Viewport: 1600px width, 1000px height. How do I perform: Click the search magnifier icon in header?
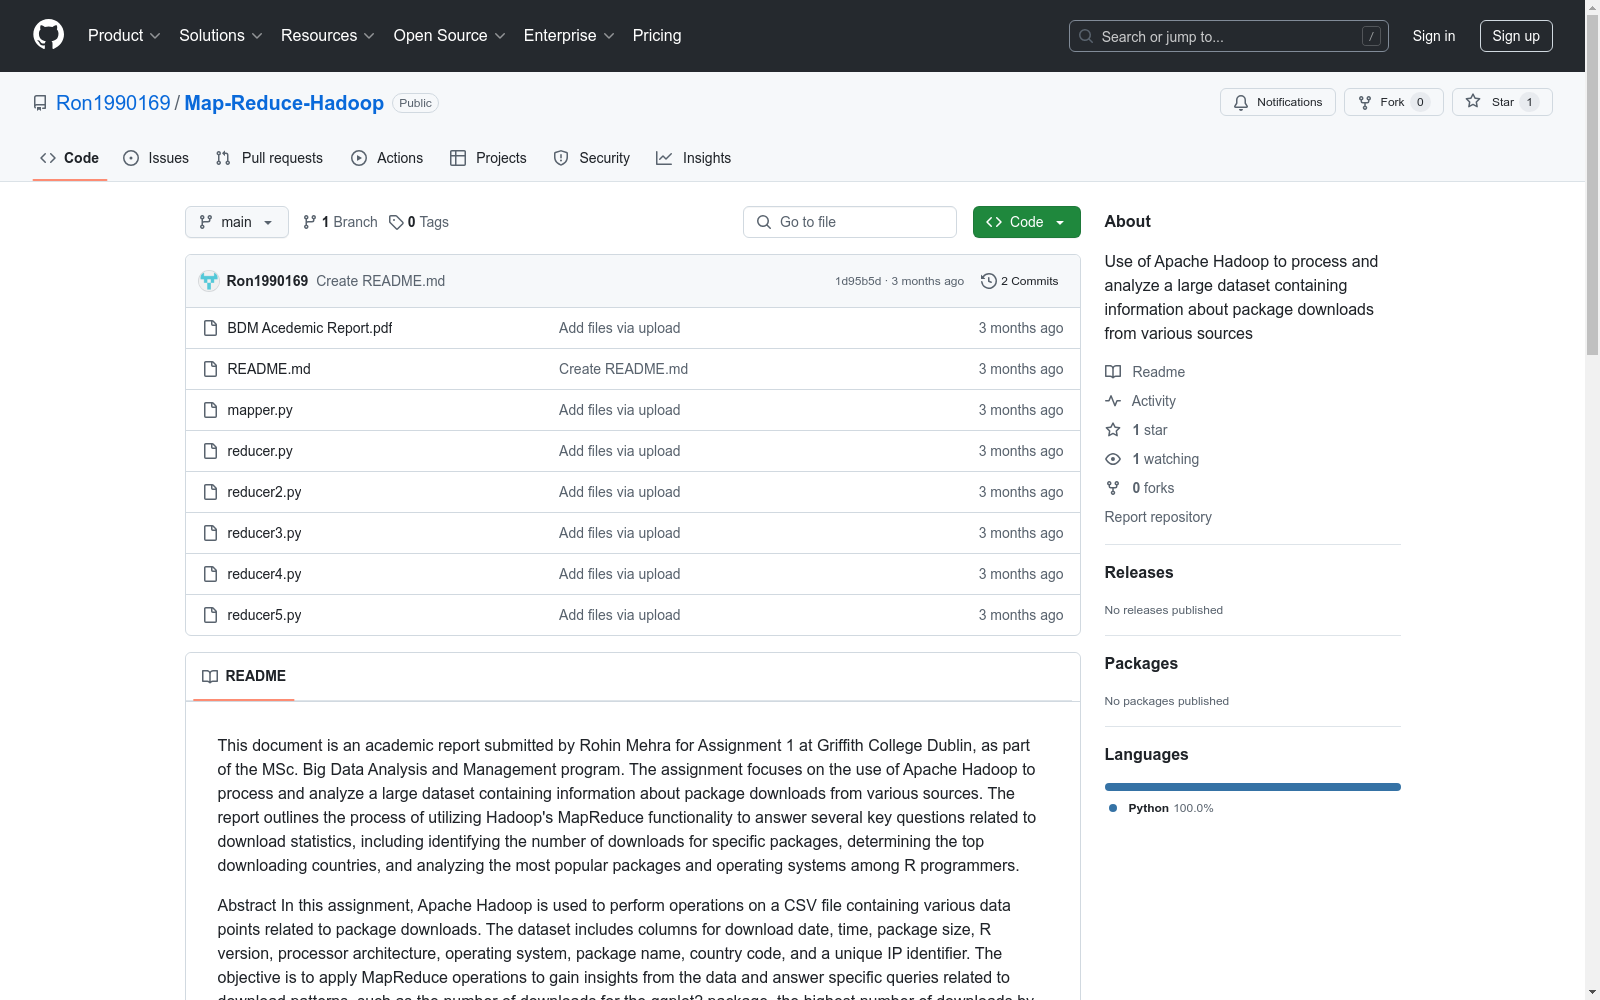[1086, 36]
